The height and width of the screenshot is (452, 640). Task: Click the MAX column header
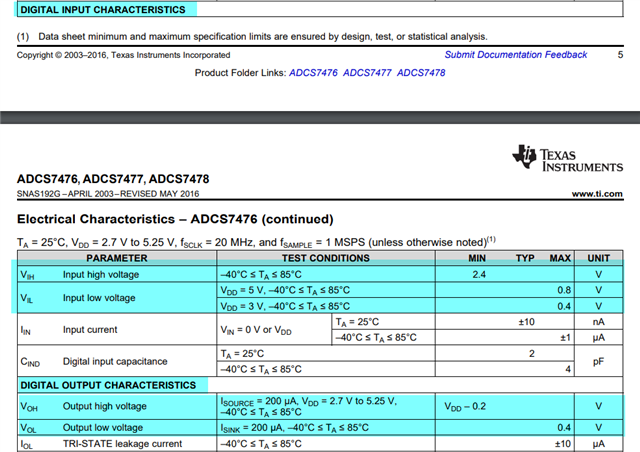560,258
